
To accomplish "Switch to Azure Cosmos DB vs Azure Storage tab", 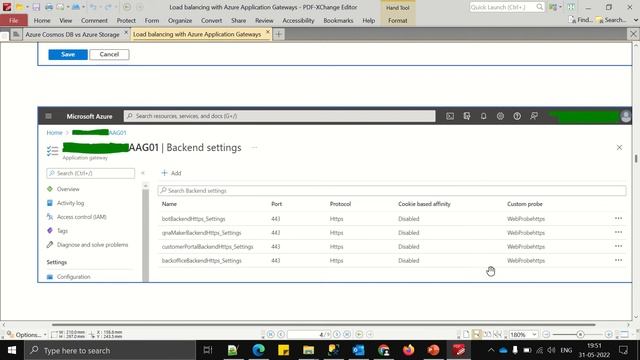I will (72, 34).
